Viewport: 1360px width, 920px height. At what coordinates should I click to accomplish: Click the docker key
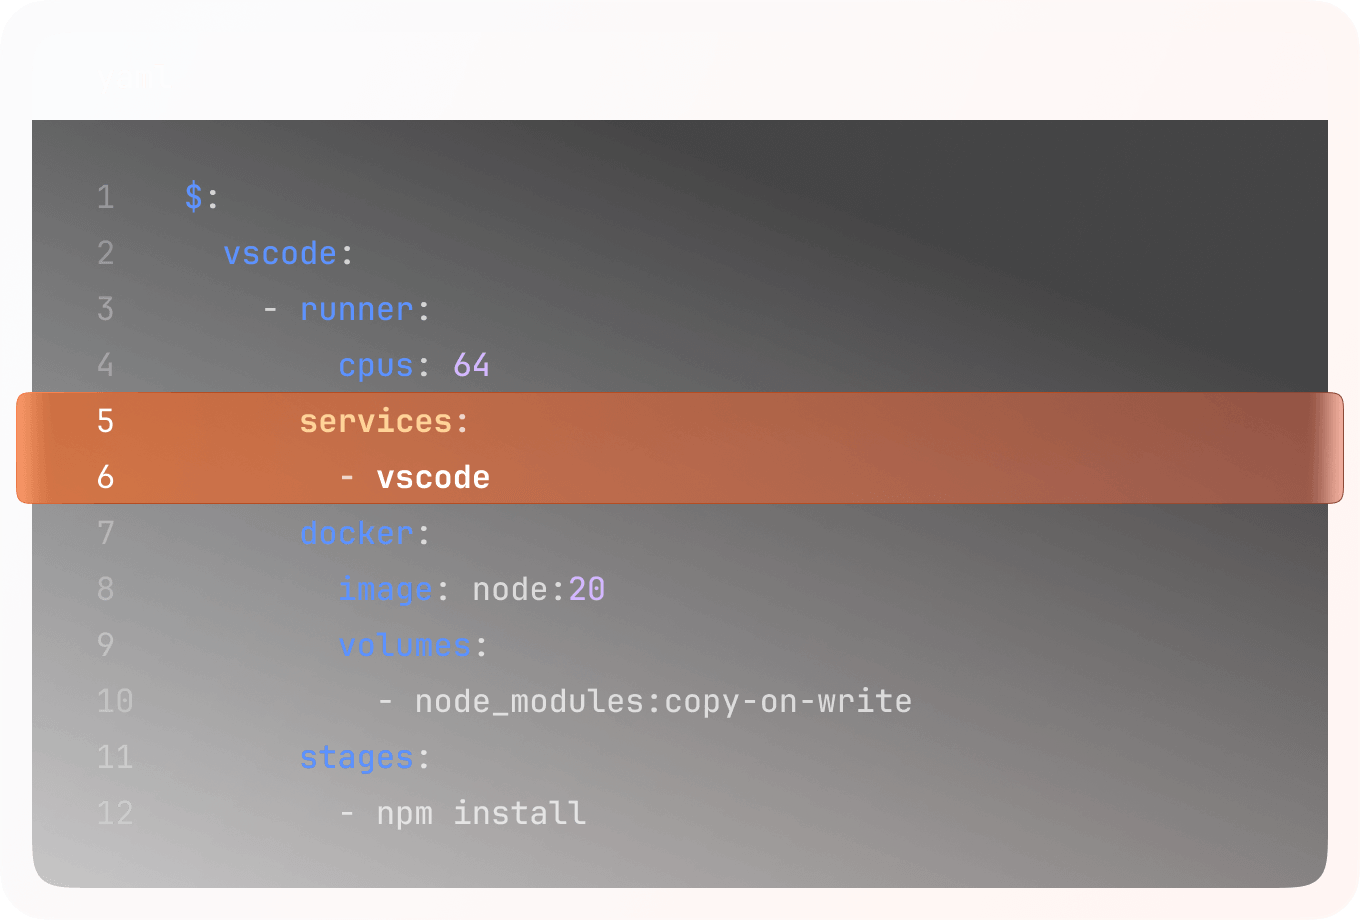[357, 533]
